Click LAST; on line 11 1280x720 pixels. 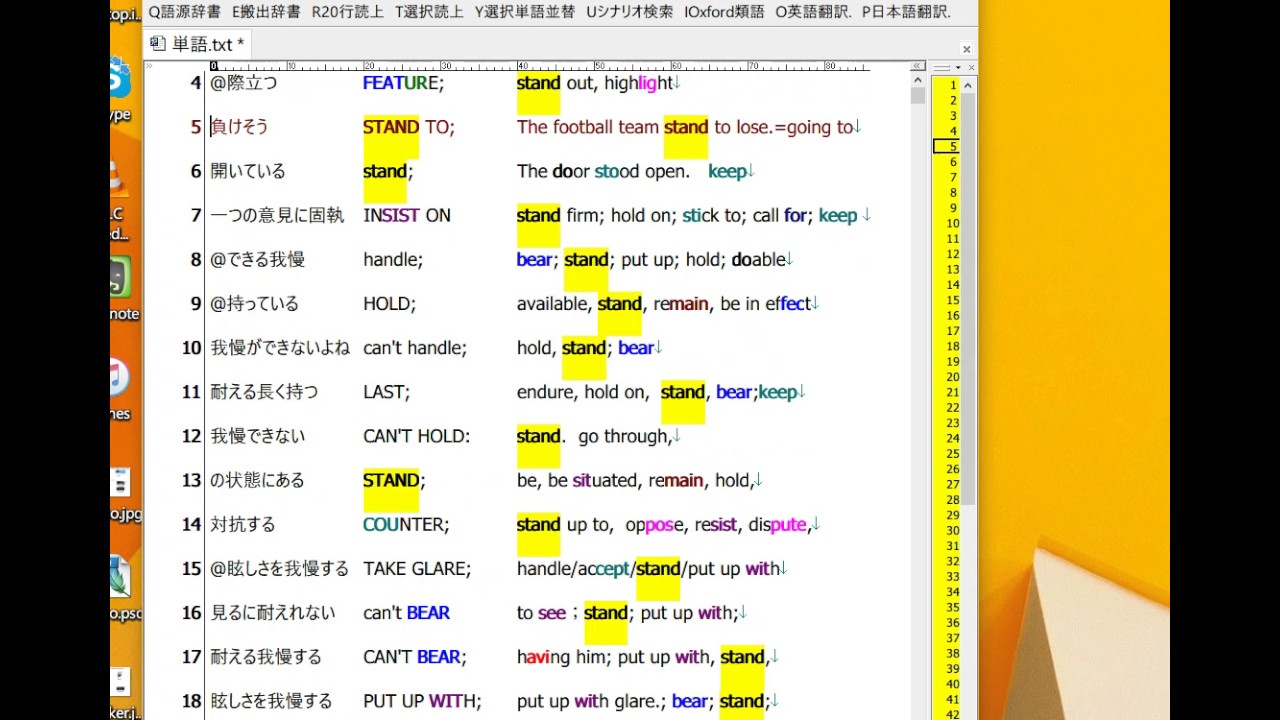point(386,392)
